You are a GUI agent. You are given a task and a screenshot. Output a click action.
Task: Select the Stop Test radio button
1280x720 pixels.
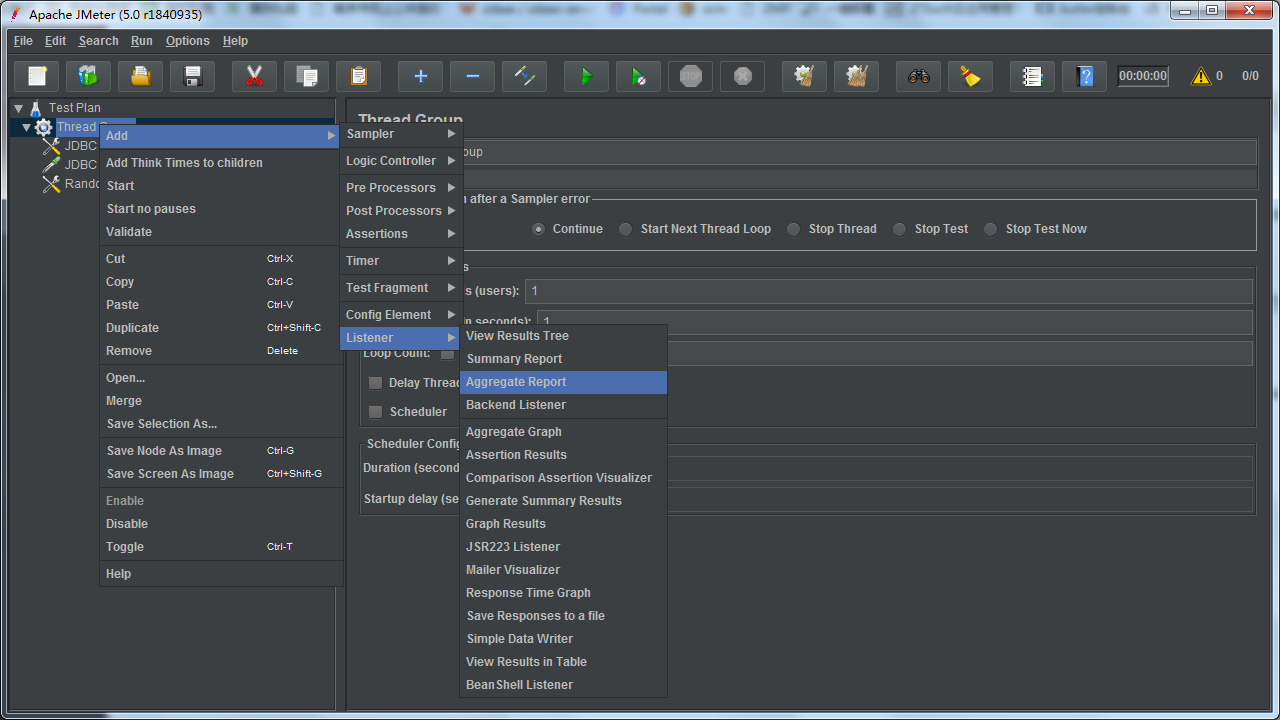tap(899, 229)
